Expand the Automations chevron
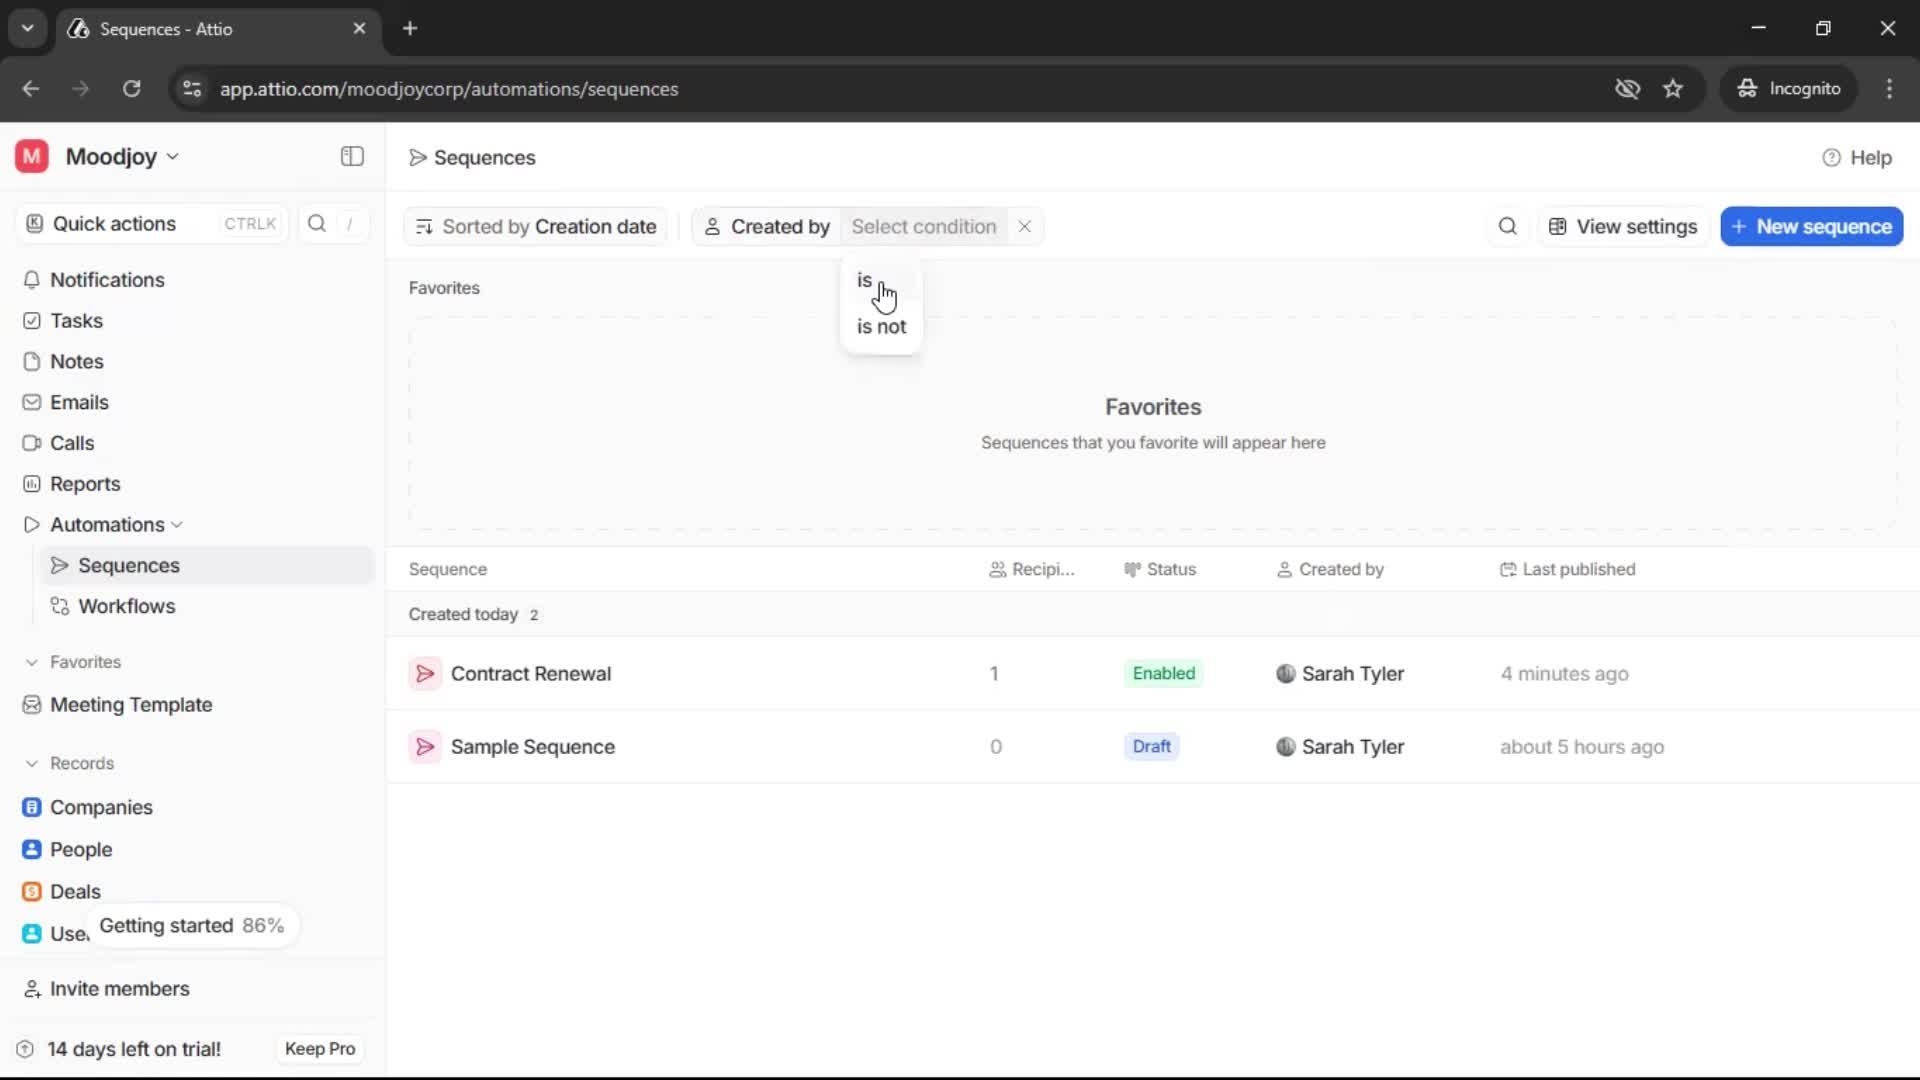 [x=177, y=525]
